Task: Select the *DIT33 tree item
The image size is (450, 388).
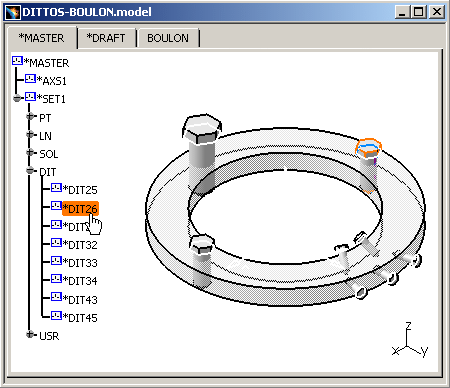Action: coord(80,263)
